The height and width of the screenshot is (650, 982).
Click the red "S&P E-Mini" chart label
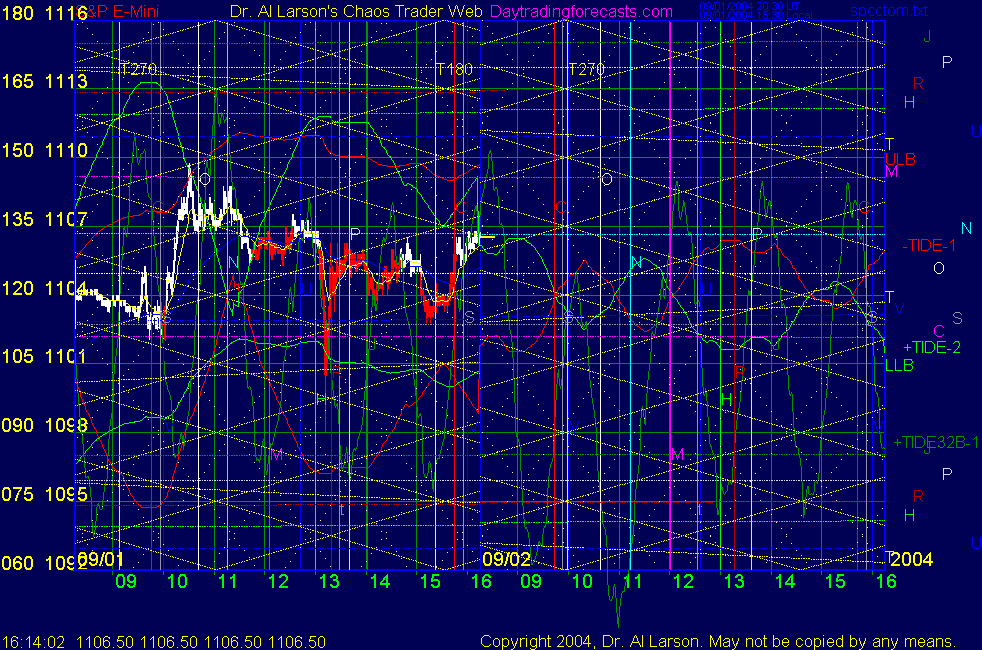pyautogui.click(x=119, y=11)
